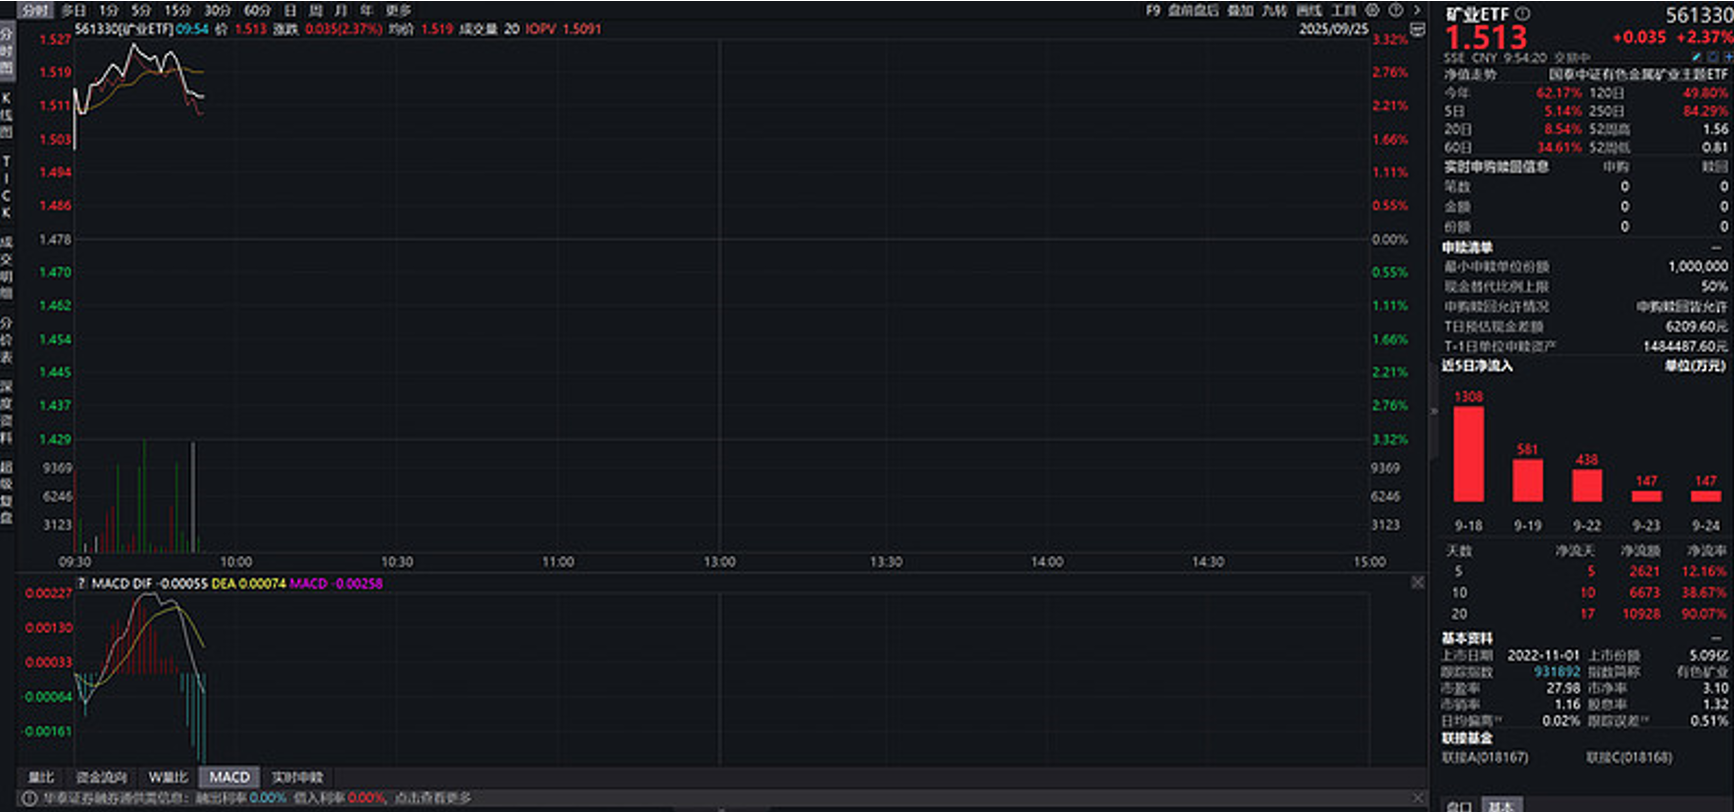Switch to monthly 月 K-line
This screenshot has width=1734, height=812.
point(341,10)
